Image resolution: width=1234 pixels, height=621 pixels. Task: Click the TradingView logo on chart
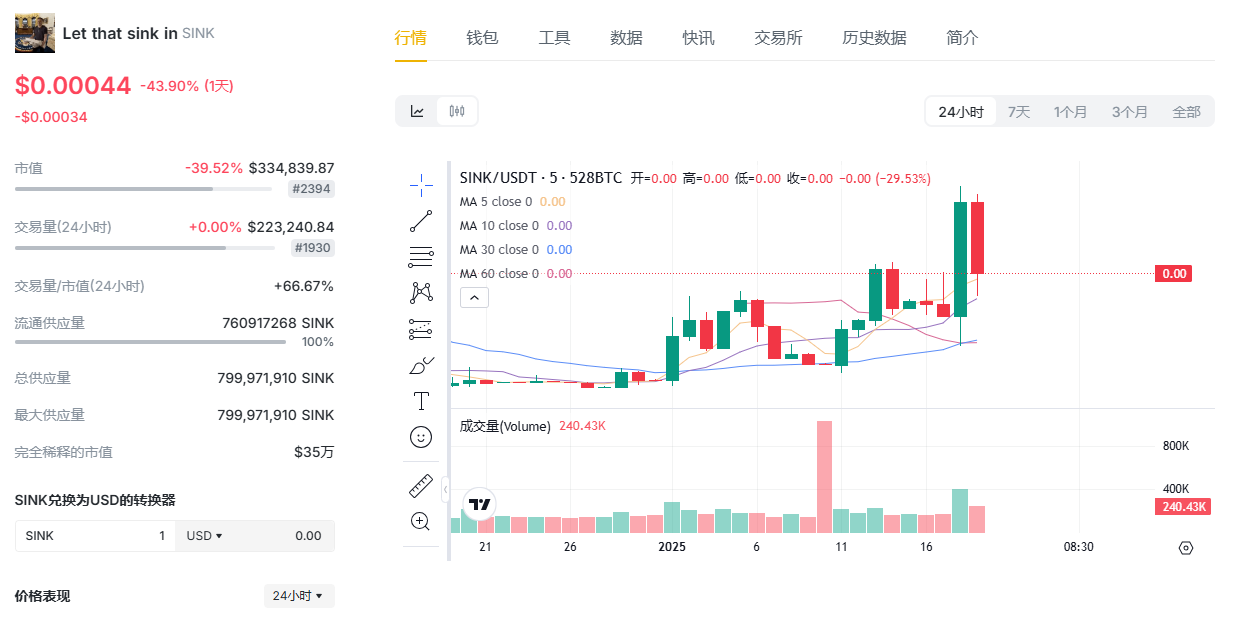pos(480,504)
